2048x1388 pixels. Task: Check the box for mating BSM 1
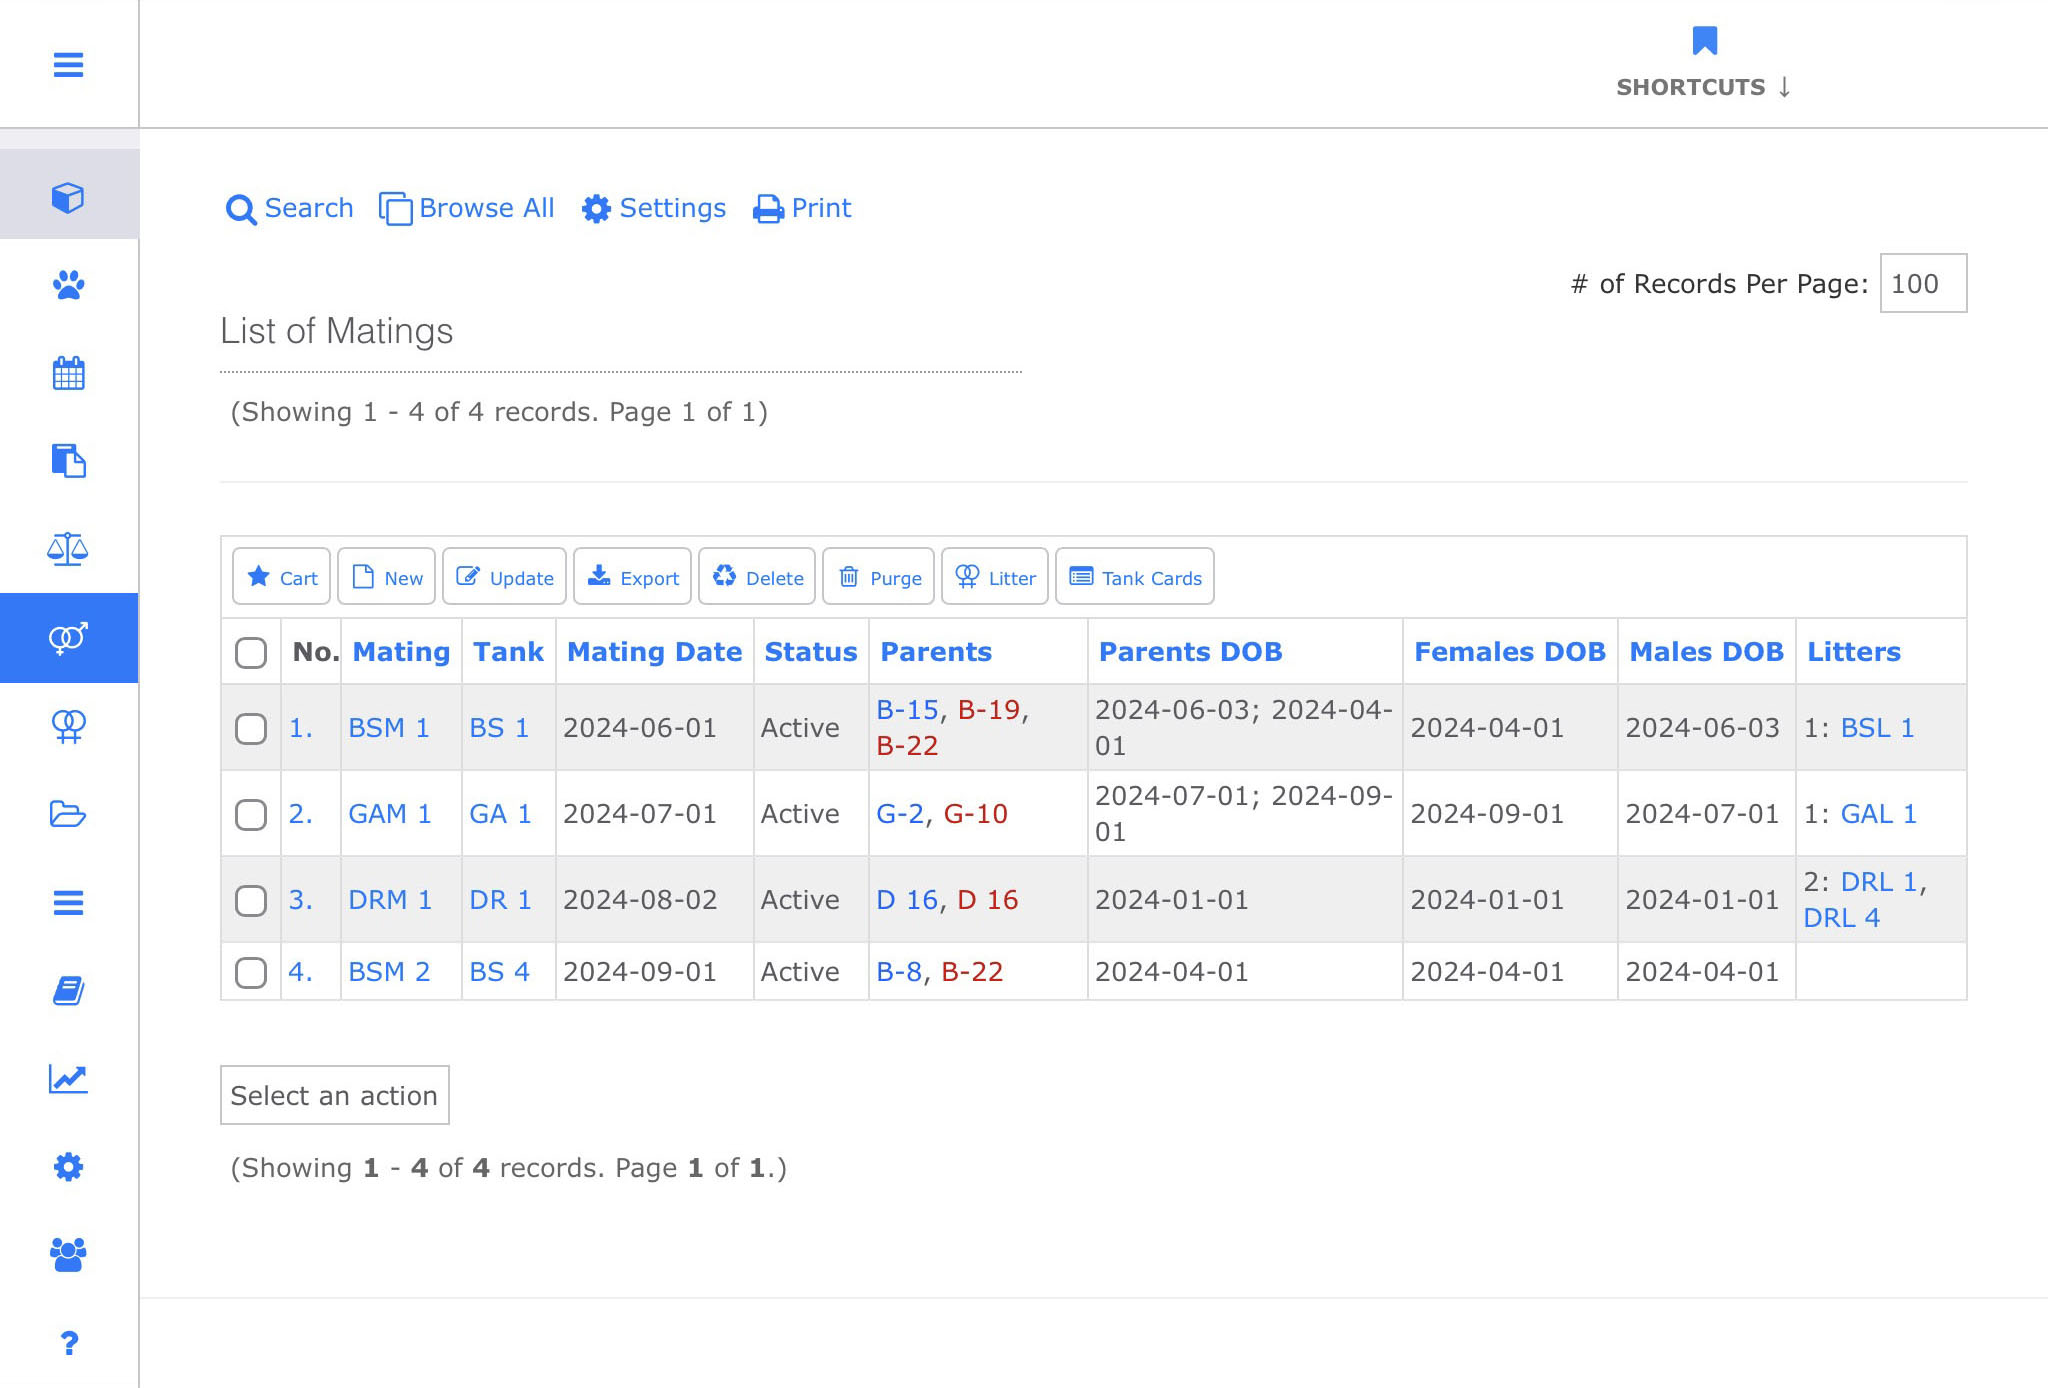[251, 728]
